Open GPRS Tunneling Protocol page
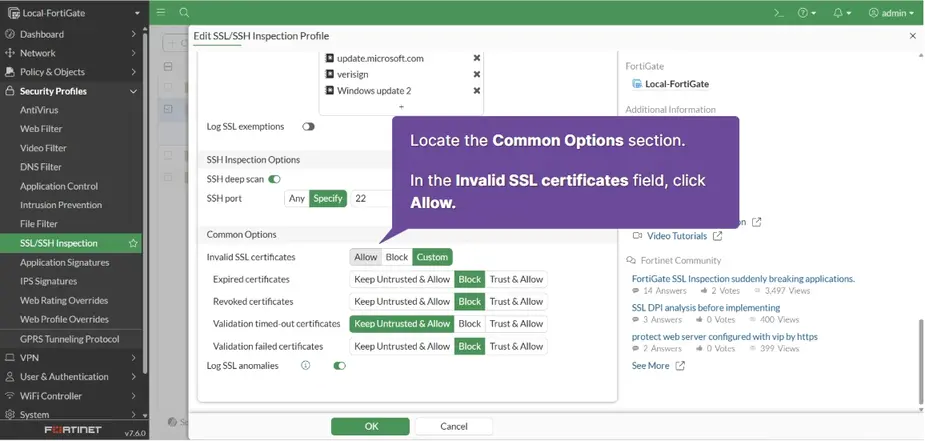 71,339
